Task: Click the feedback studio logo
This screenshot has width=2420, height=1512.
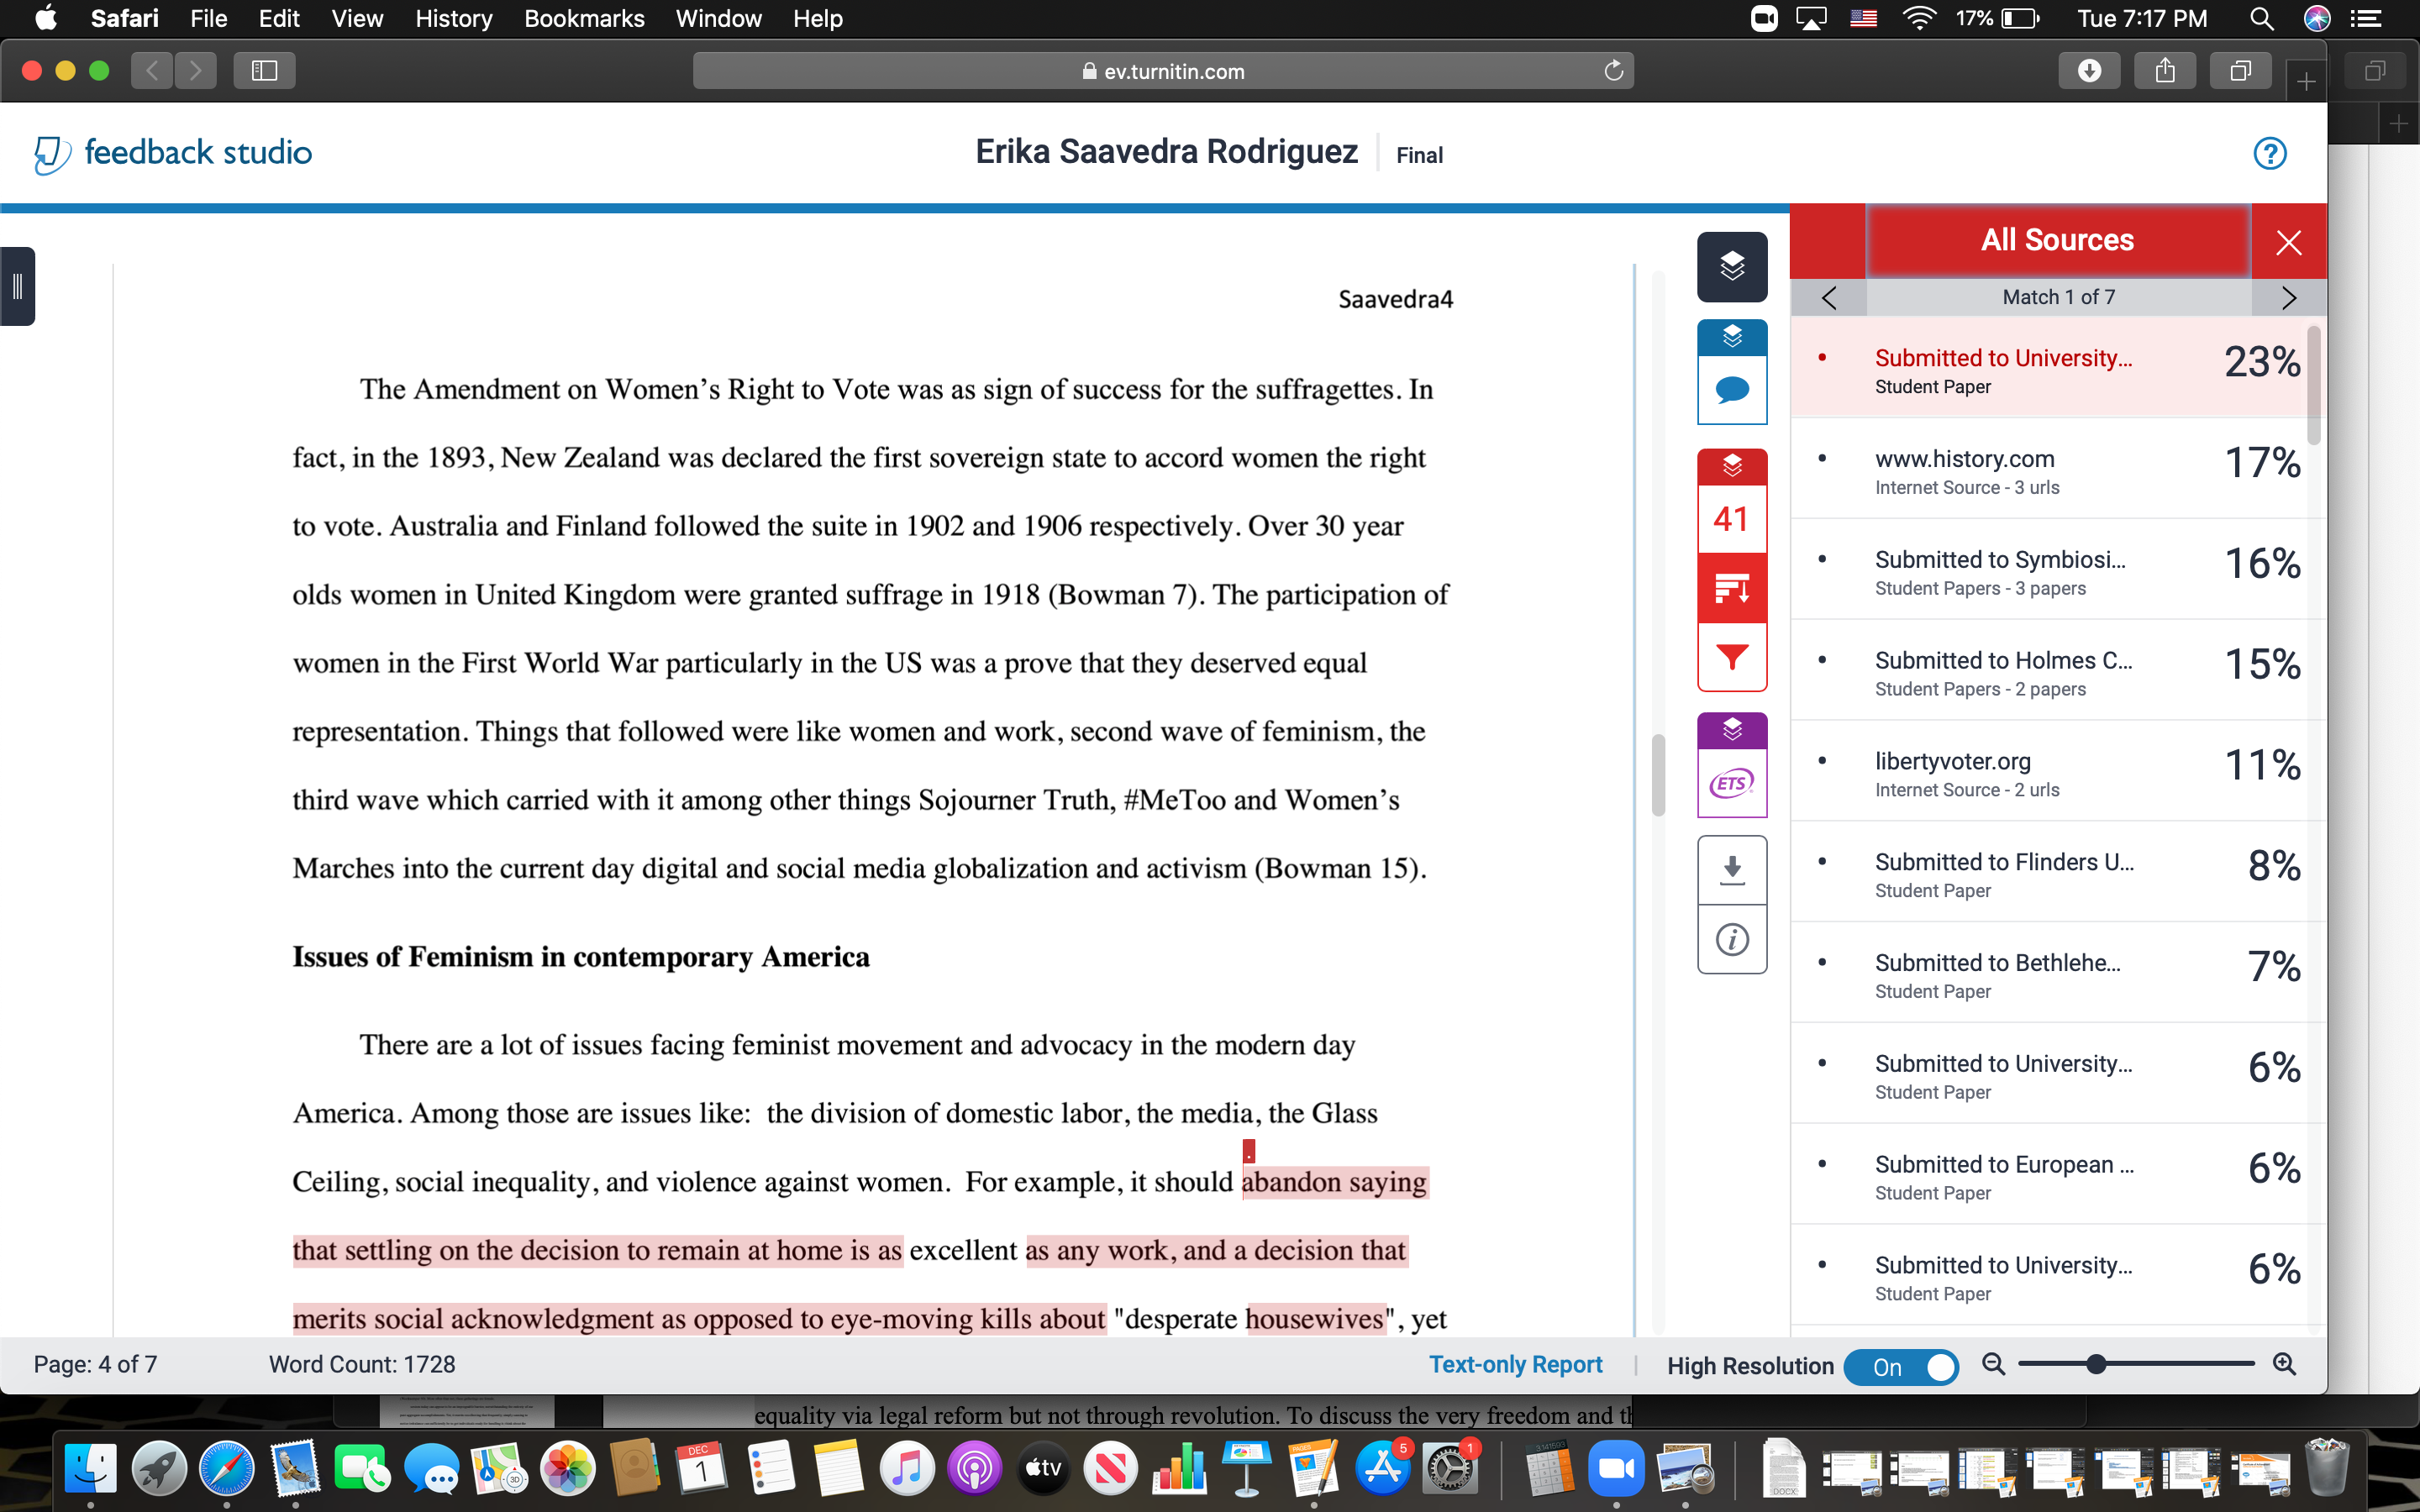Action: (173, 153)
